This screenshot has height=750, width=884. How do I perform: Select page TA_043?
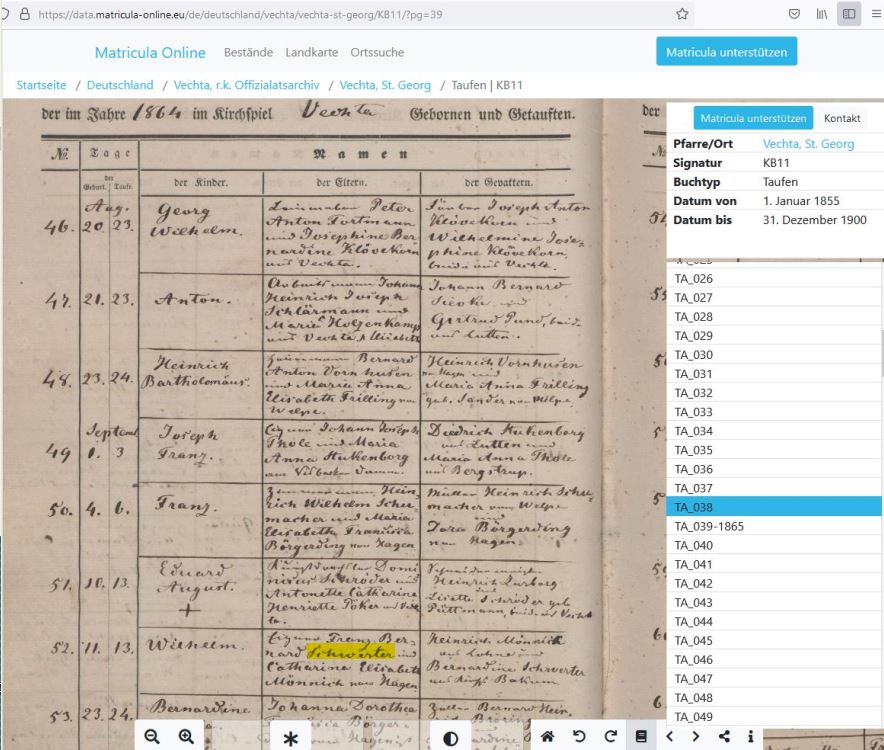[x=774, y=603]
